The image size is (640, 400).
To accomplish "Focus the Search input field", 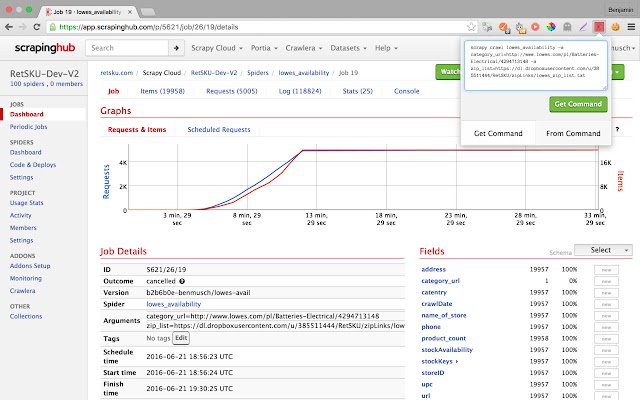I will (127, 48).
